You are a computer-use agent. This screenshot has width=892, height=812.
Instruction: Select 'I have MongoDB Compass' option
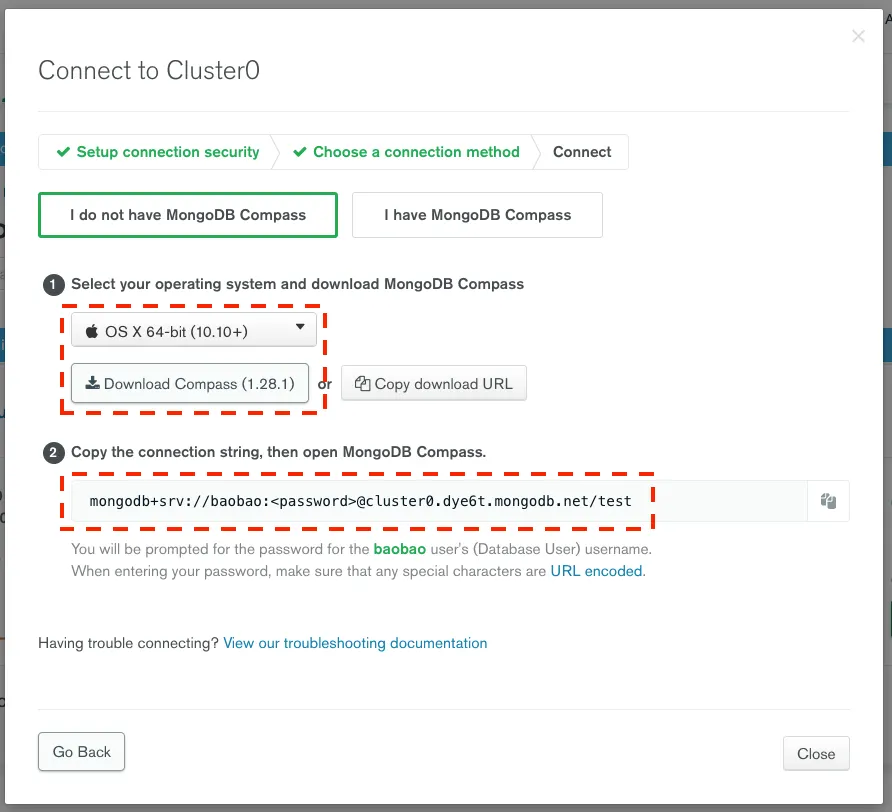(477, 215)
